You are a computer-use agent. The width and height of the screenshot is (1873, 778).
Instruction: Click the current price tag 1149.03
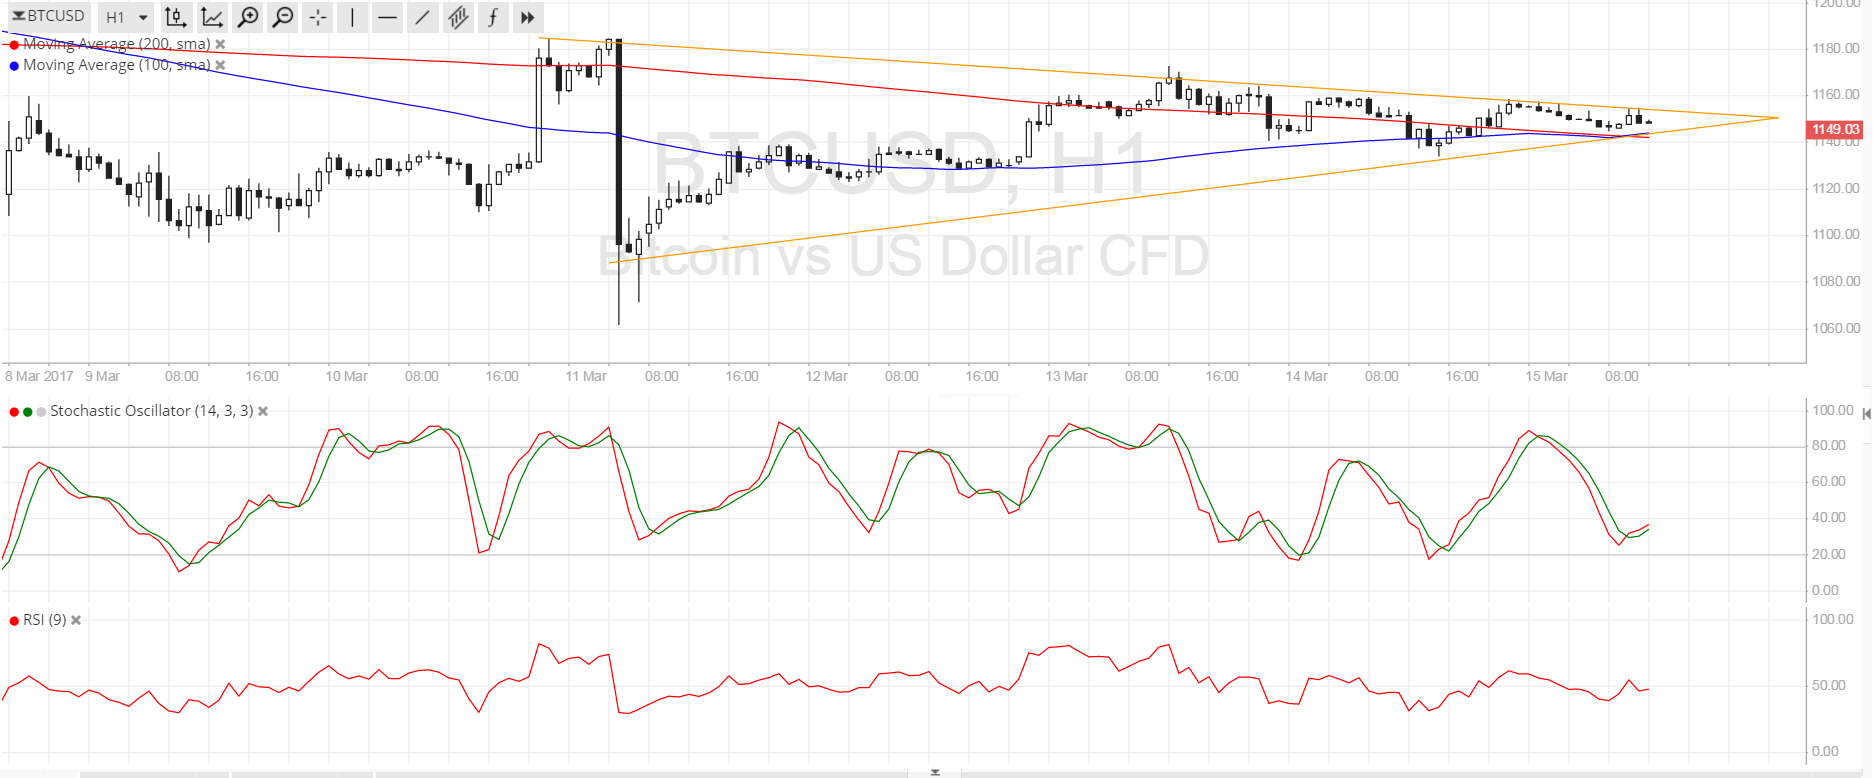click(x=1835, y=129)
